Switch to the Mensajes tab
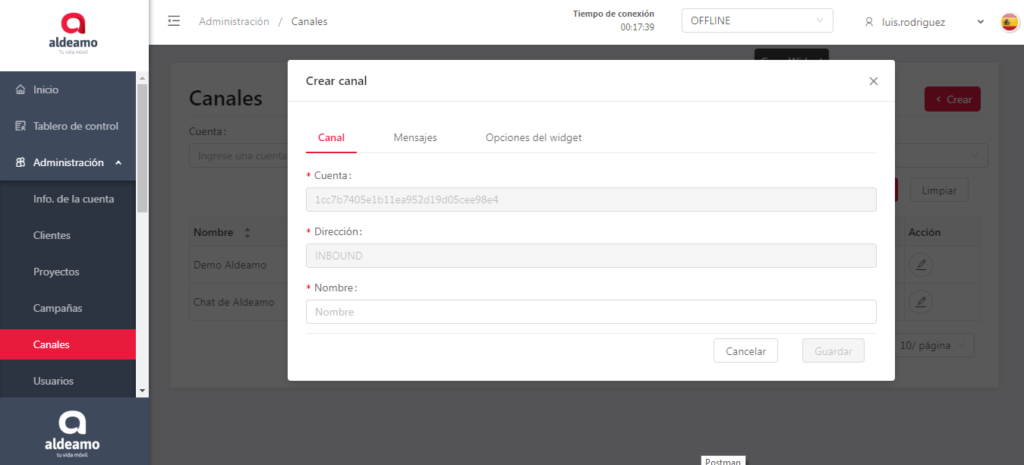 pyautogui.click(x=415, y=138)
